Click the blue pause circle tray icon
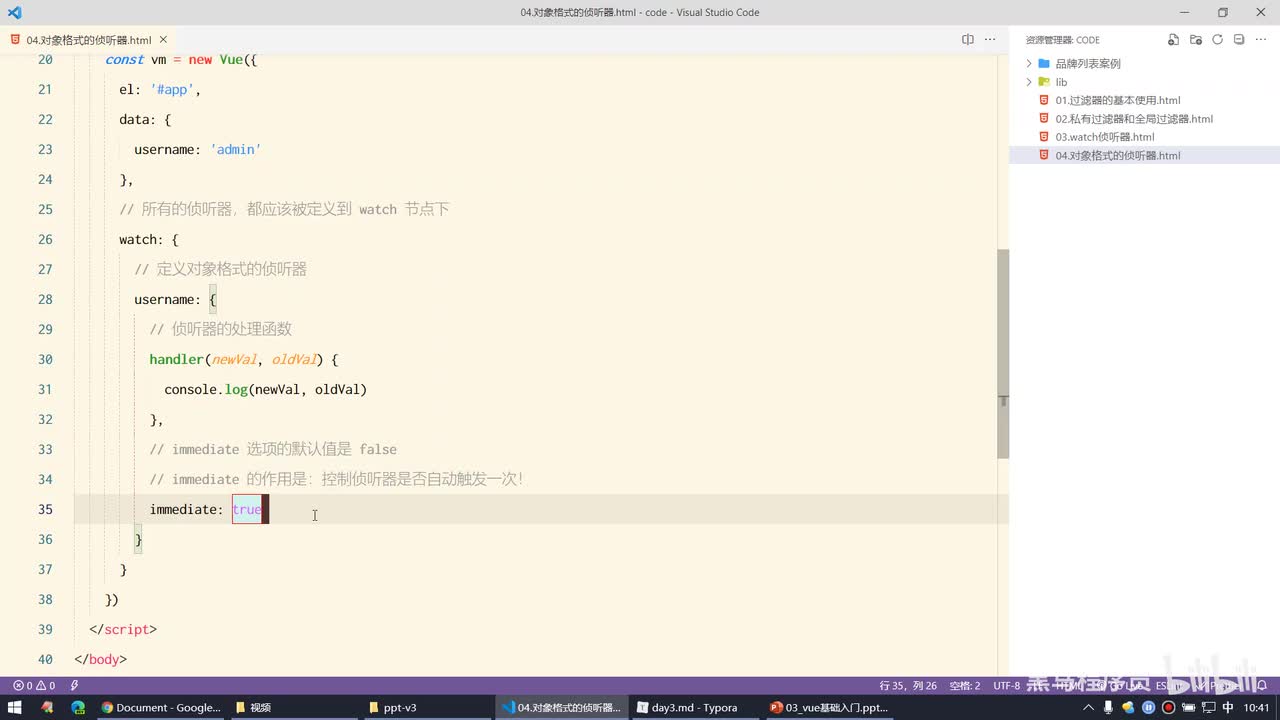This screenshot has width=1280, height=720. [x=1149, y=707]
